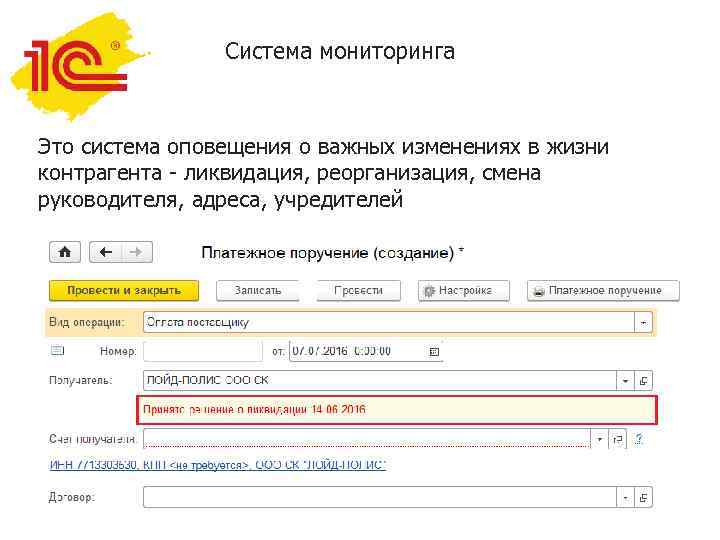Navigate forward with the right arrow
720x540 pixels.
point(136,252)
